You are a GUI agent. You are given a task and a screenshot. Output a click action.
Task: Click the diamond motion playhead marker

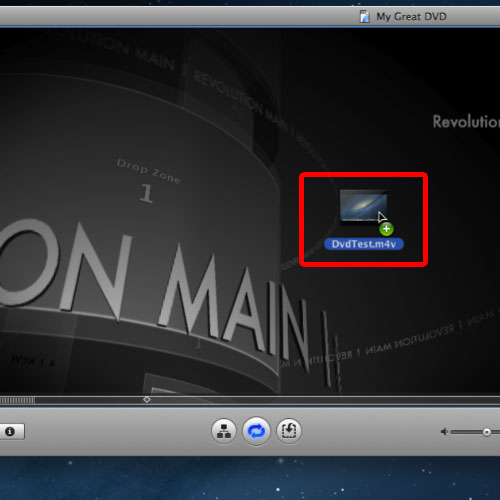[147, 399]
